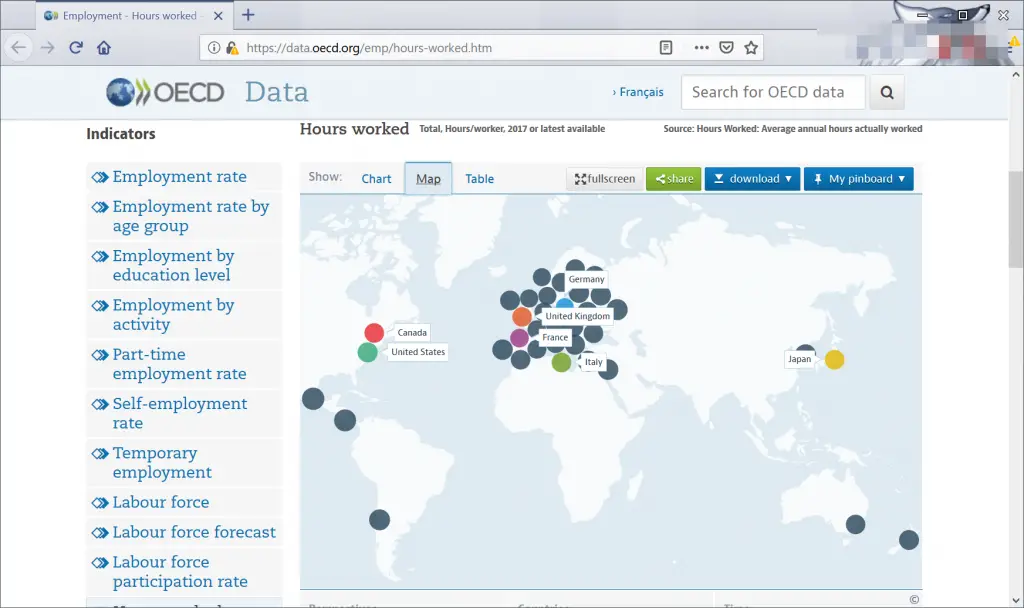Screen dimensions: 1024x608
Task: Click the magnifier search button
Action: tap(886, 92)
